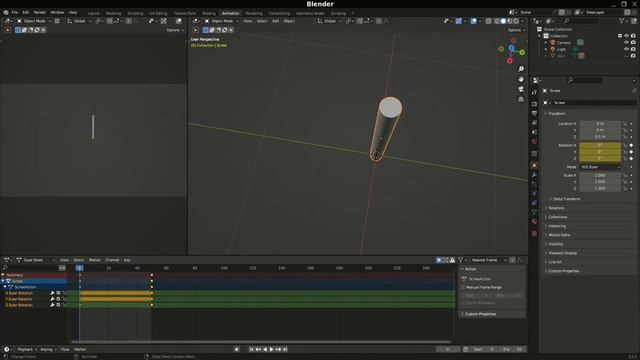The width and height of the screenshot is (640, 360).
Task: Toggle camera view gizmo icon
Action: 521,89
